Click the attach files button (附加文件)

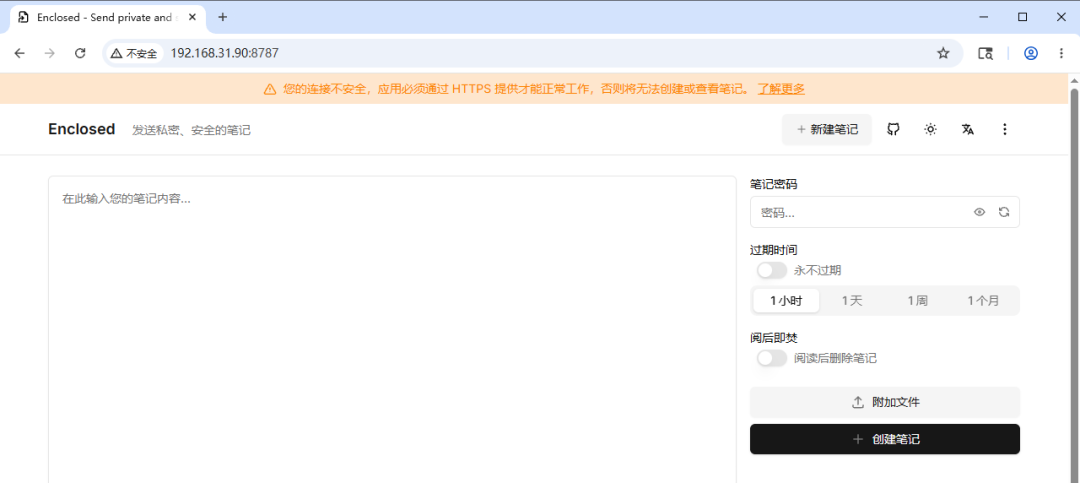(884, 402)
